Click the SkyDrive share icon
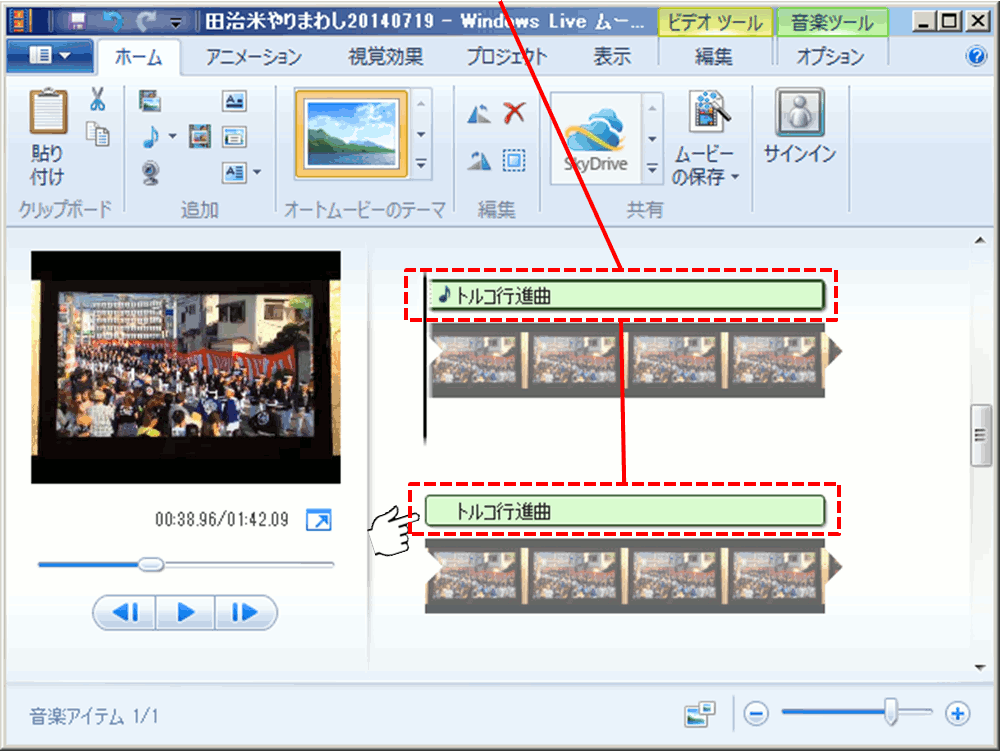The width and height of the screenshot is (1000, 751). pyautogui.click(x=595, y=140)
